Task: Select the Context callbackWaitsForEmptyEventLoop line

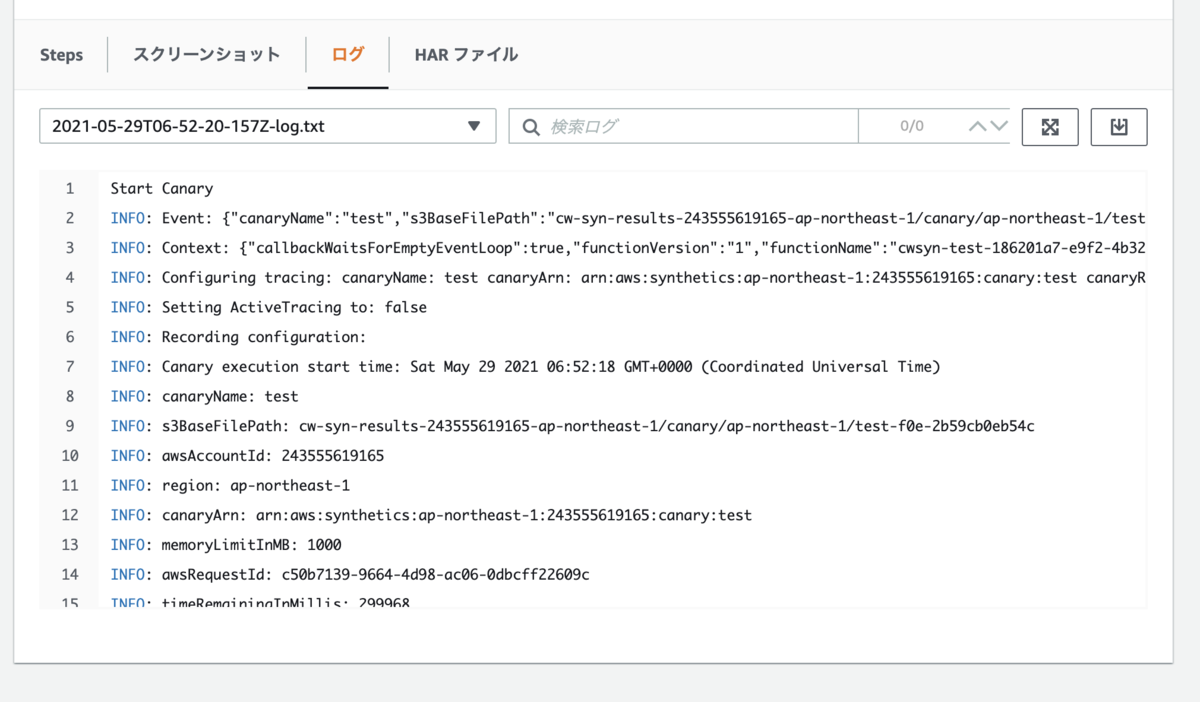Action: click(x=628, y=248)
